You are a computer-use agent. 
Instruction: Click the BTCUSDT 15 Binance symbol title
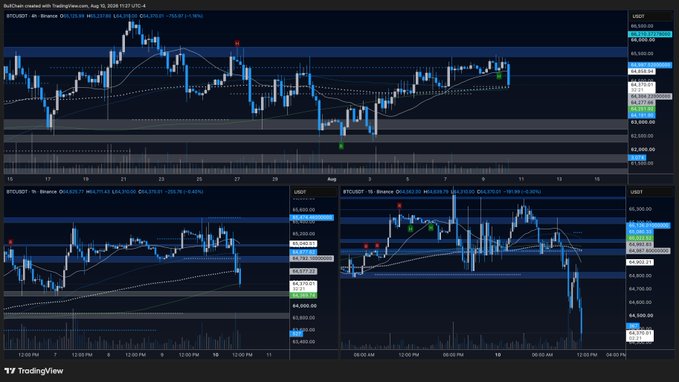(x=369, y=192)
